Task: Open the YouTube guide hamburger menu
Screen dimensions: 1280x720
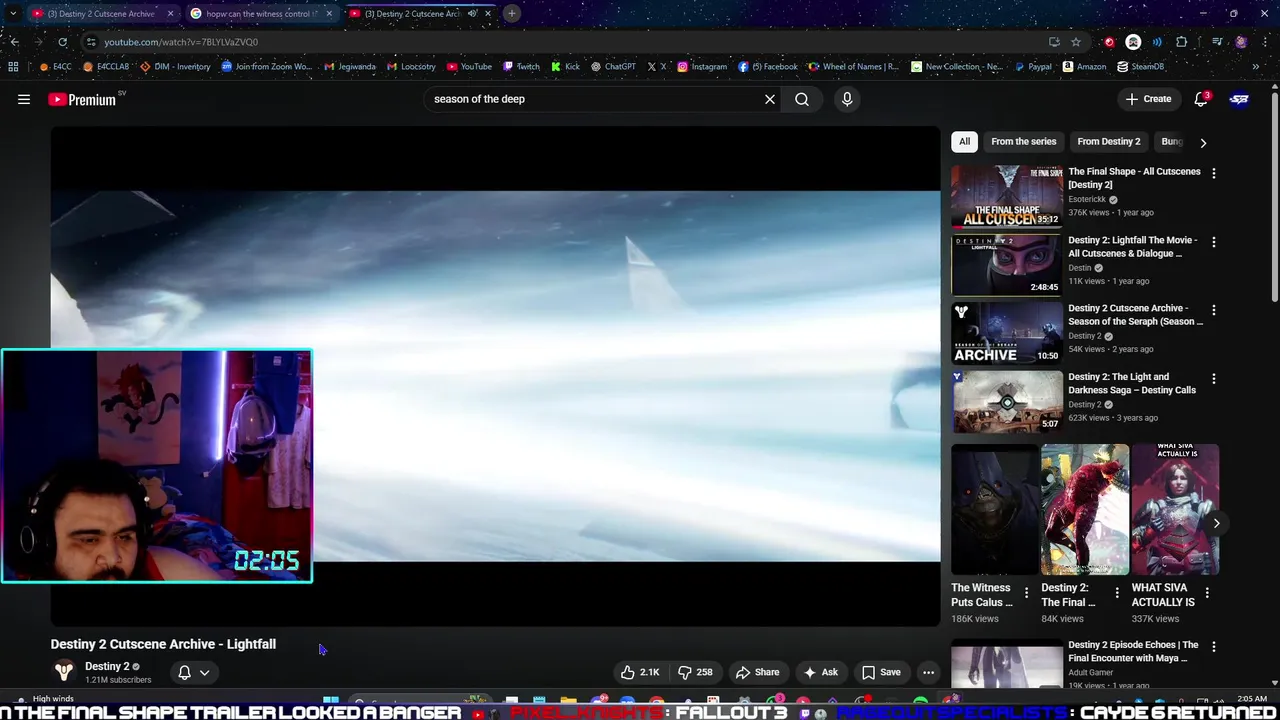Action: point(24,99)
